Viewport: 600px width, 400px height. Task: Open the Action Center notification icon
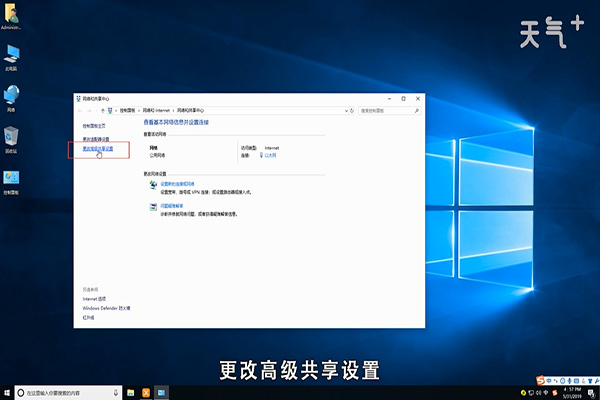[592, 393]
